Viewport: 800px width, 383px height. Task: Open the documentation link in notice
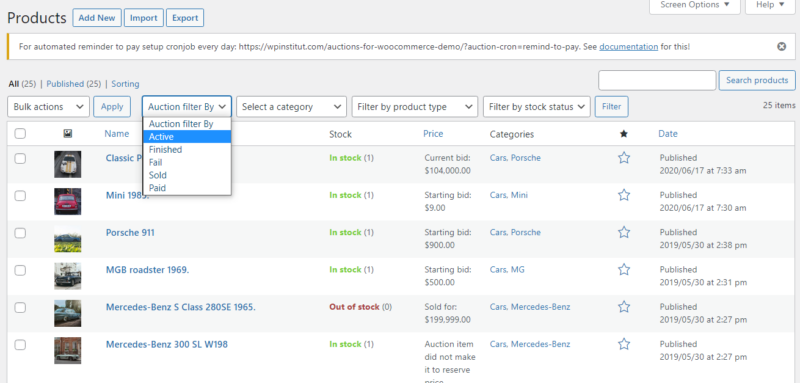629,46
